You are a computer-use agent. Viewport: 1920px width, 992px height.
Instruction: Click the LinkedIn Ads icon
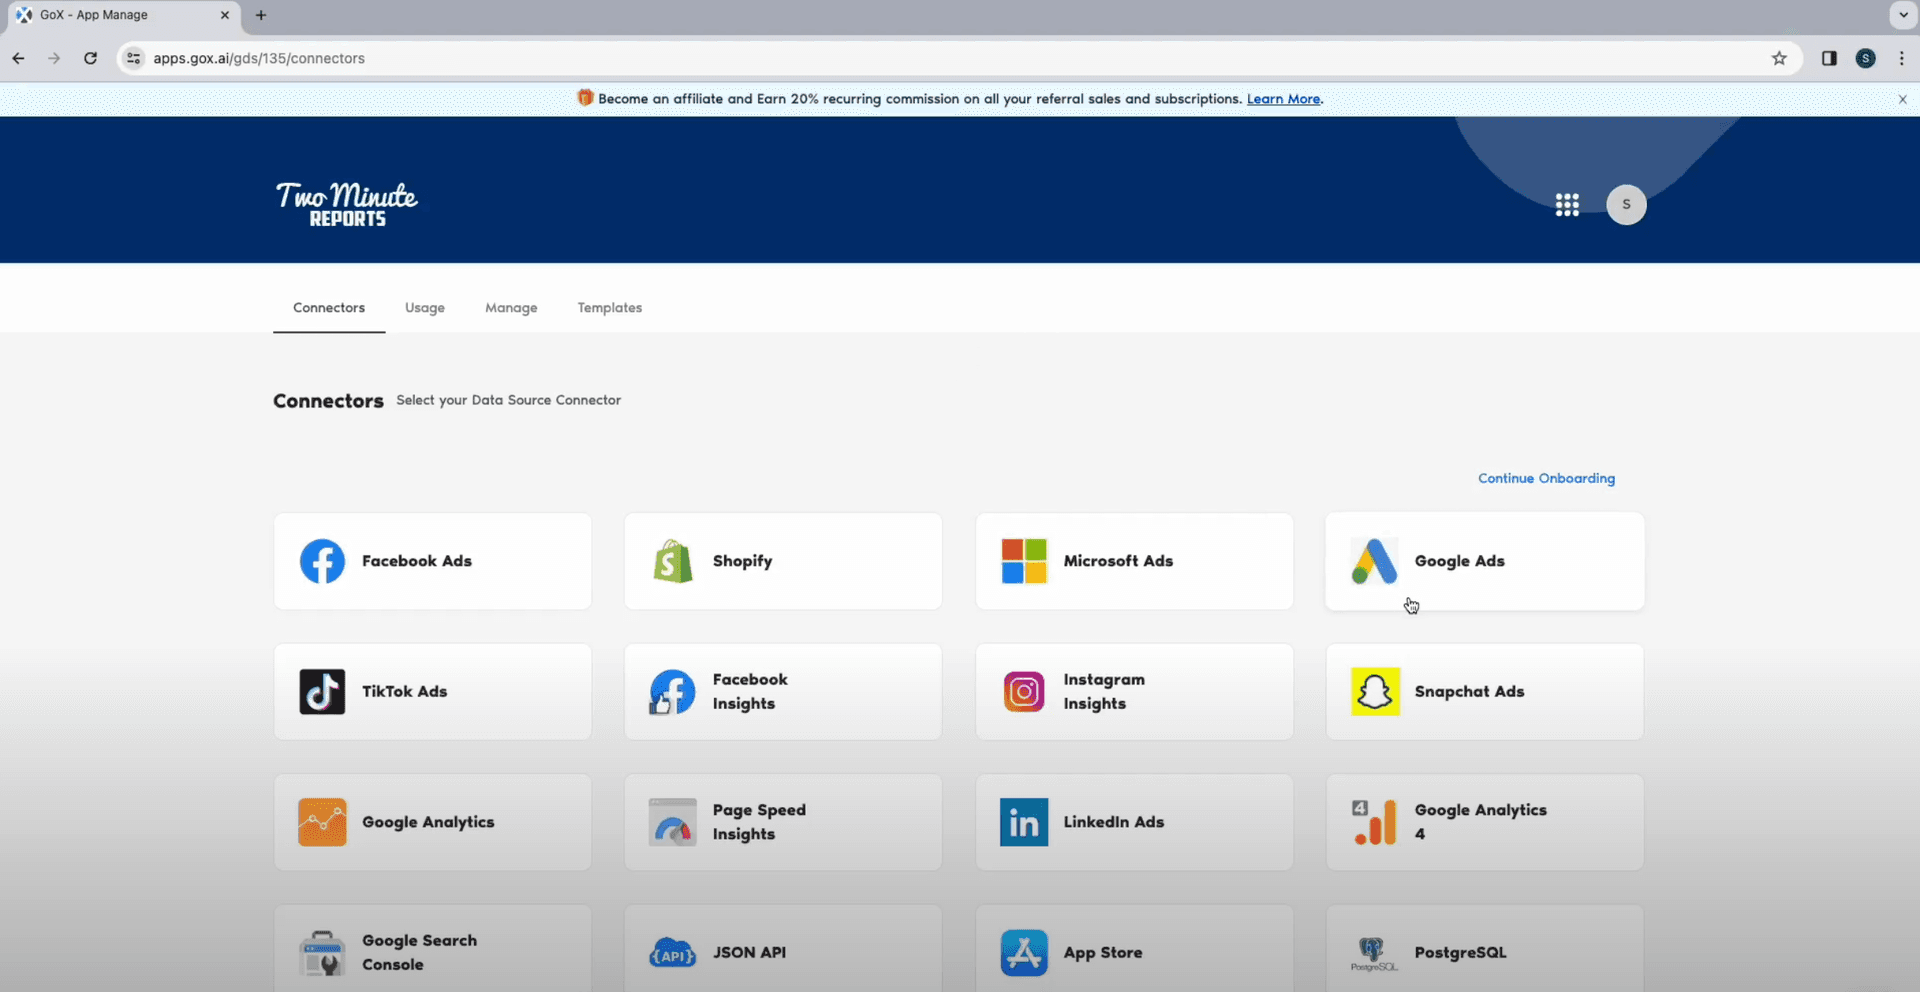[x=1024, y=822]
